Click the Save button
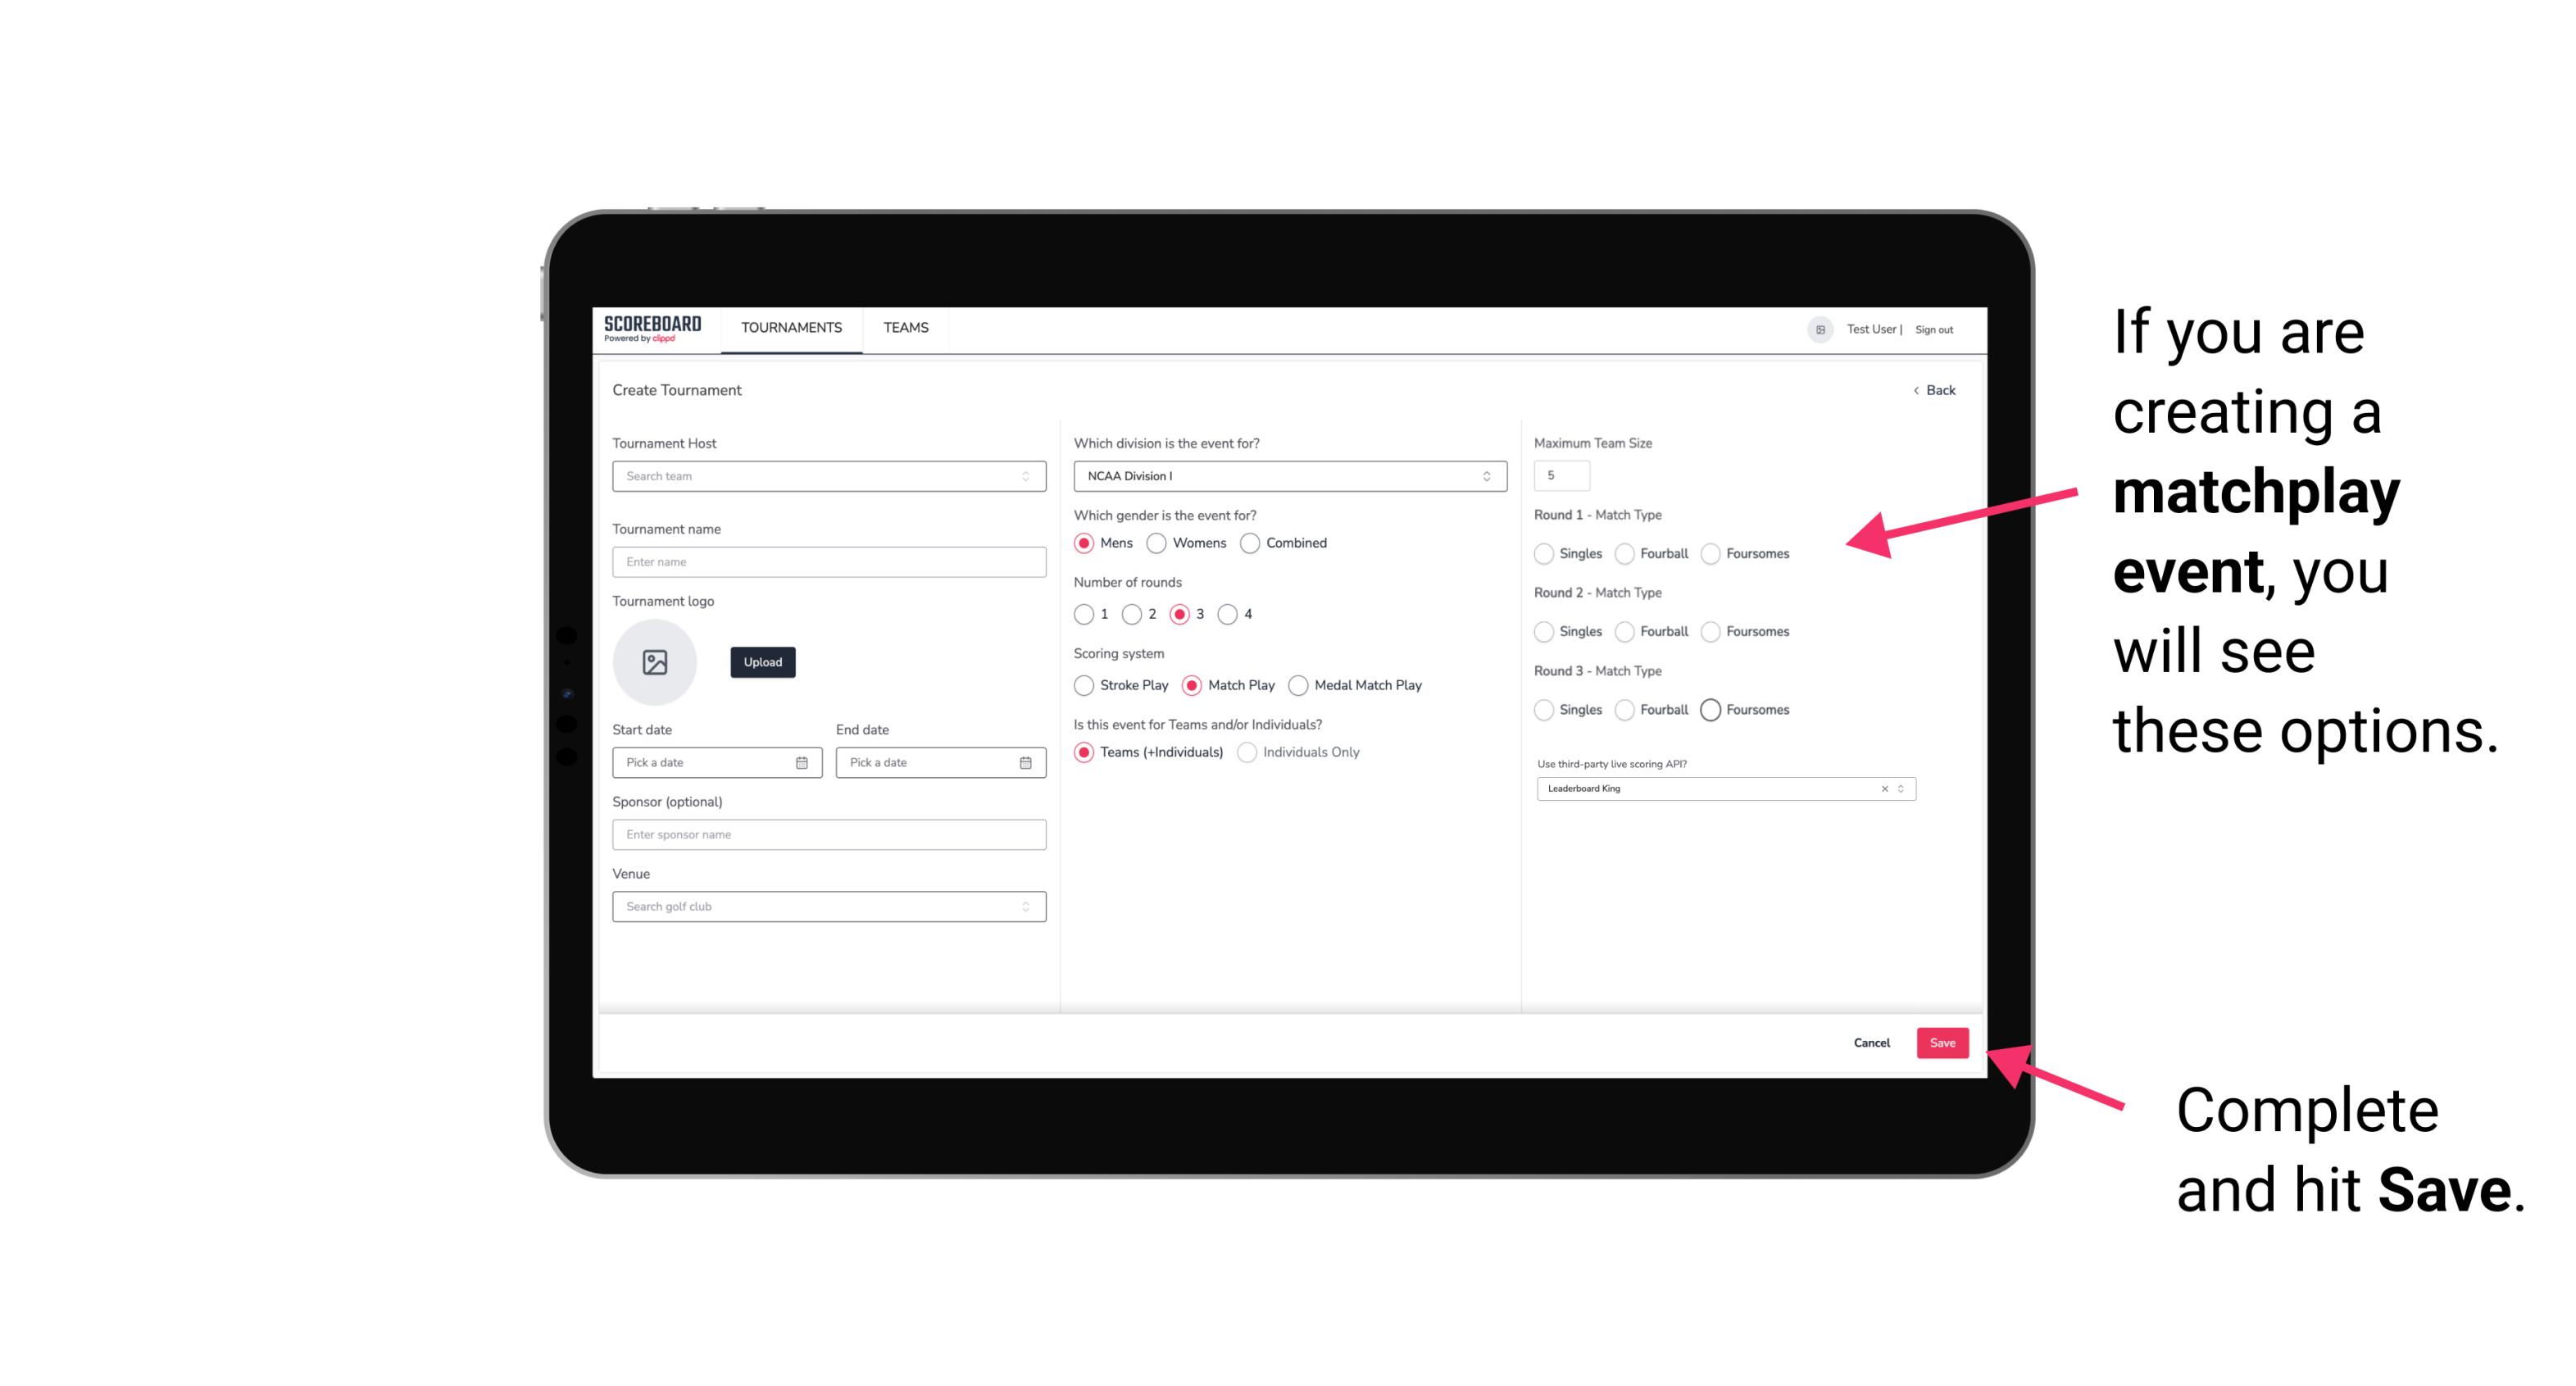 pyautogui.click(x=1942, y=1044)
